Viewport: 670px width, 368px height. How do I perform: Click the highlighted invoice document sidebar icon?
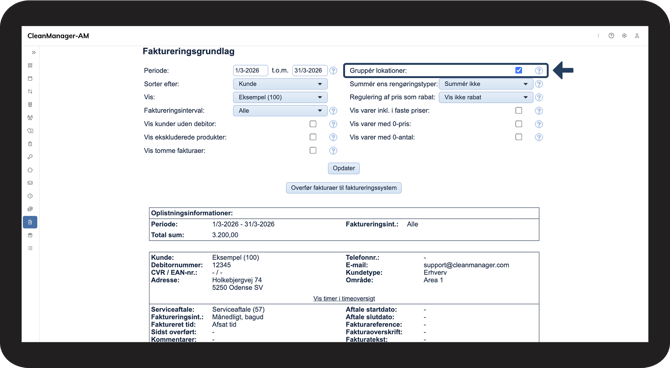tap(30, 222)
